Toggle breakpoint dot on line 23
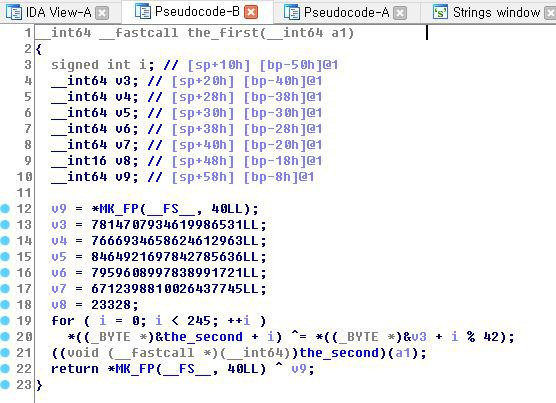 pos(5,385)
